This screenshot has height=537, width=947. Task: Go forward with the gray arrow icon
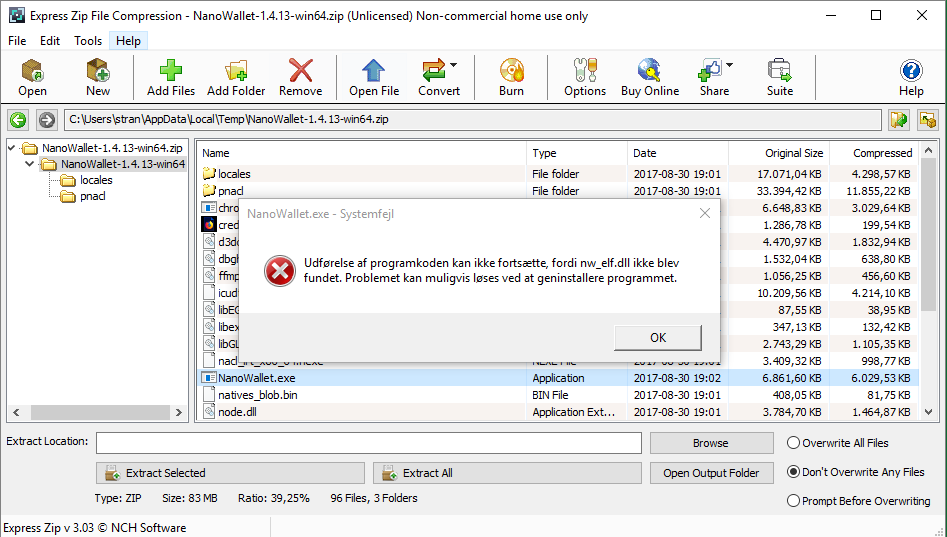pos(46,120)
